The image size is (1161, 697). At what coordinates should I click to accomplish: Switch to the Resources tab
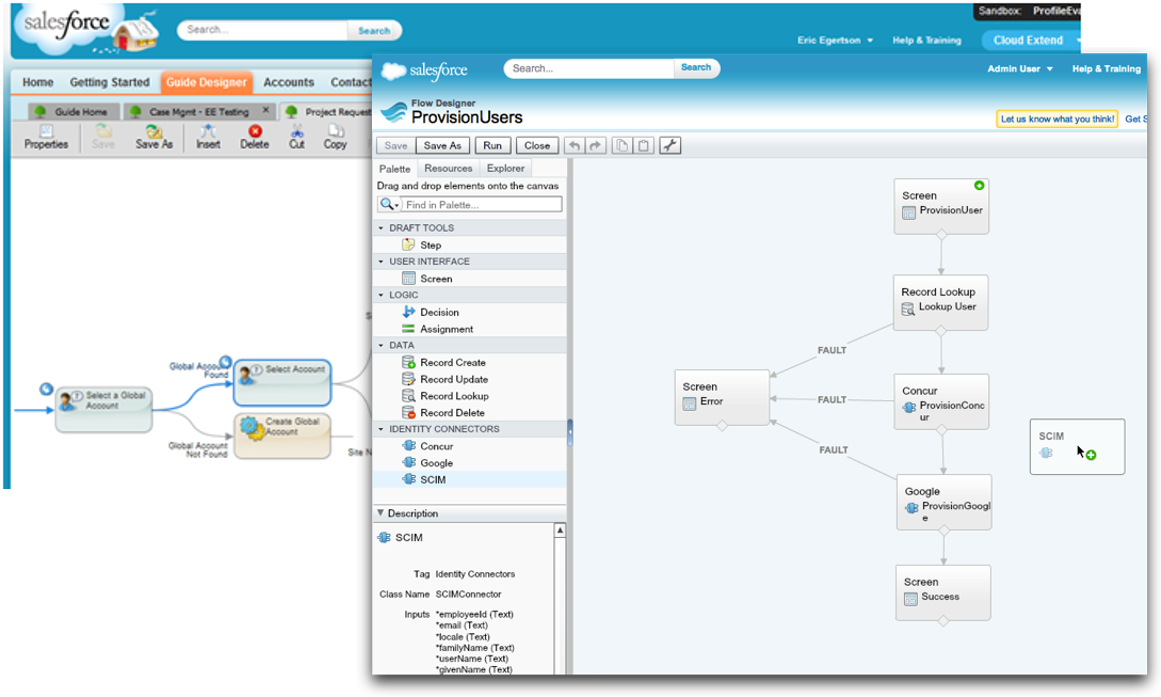448,168
